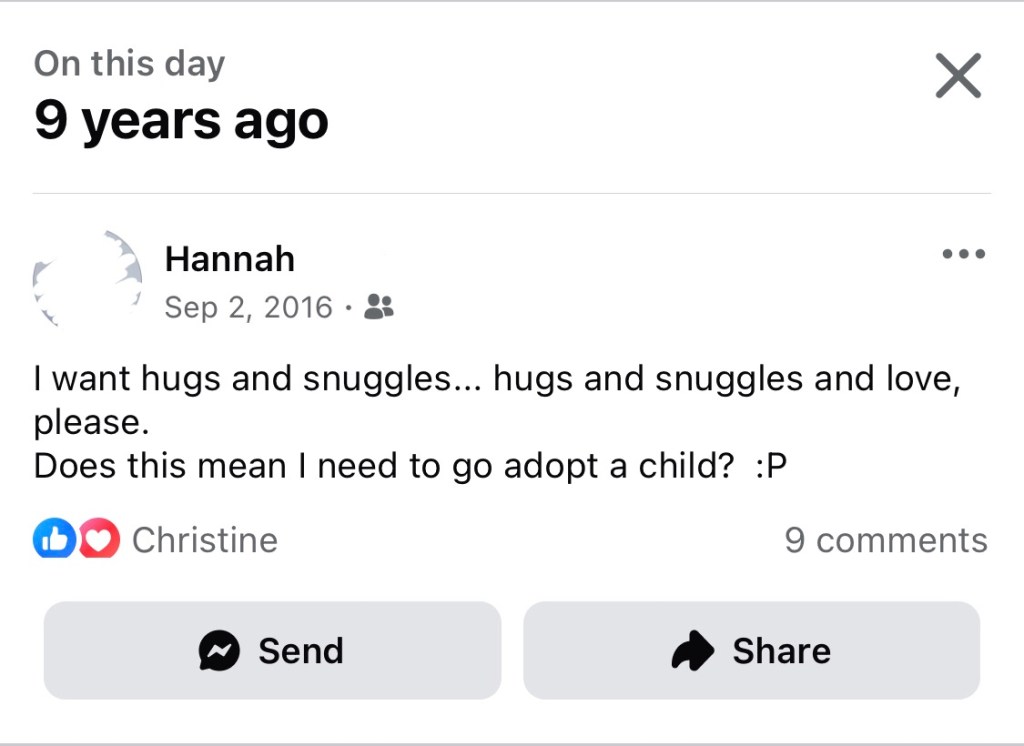Click the blue Like reaction icon
Image resolution: width=1024 pixels, height=746 pixels.
[x=54, y=540]
